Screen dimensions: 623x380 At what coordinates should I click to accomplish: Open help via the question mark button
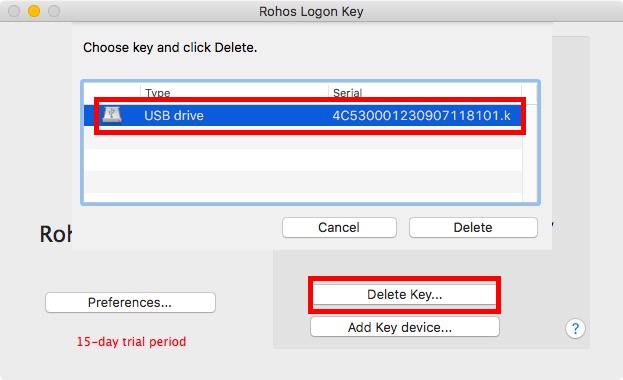click(x=575, y=328)
